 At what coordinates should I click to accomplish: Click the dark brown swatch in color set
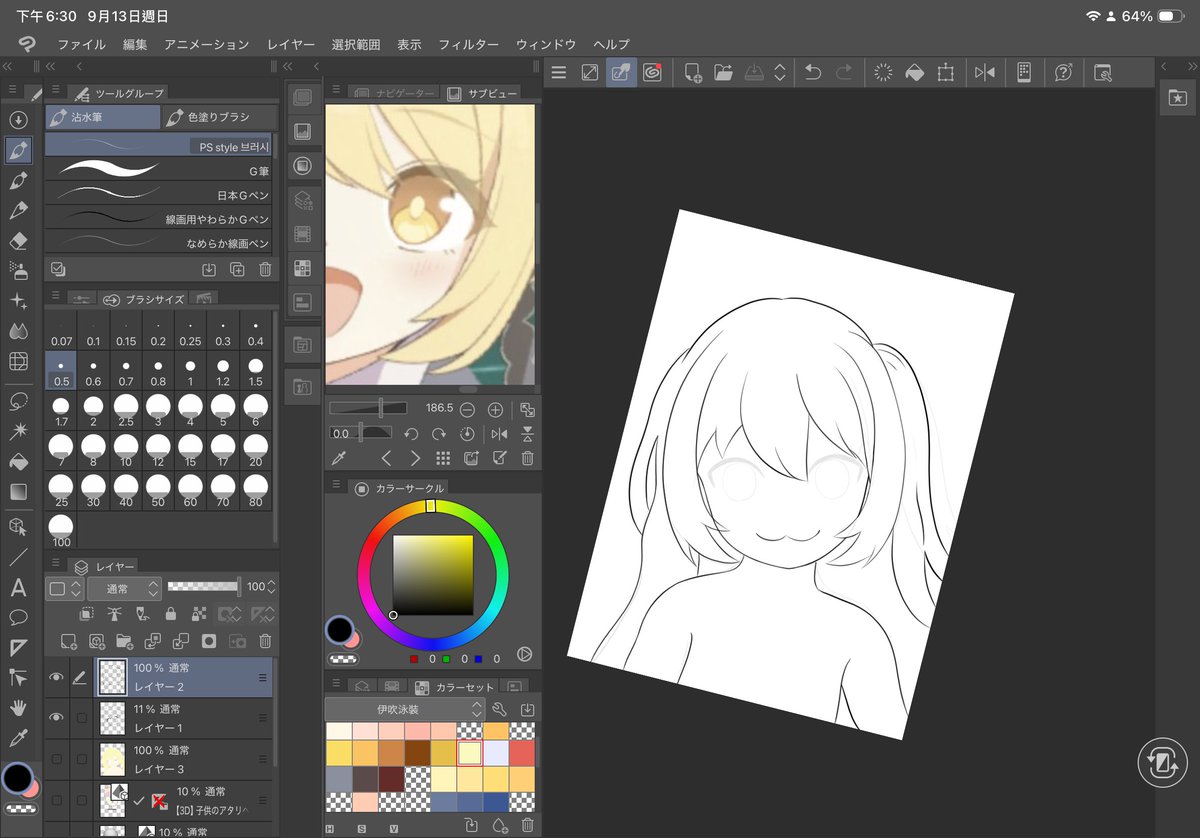[x=417, y=753]
